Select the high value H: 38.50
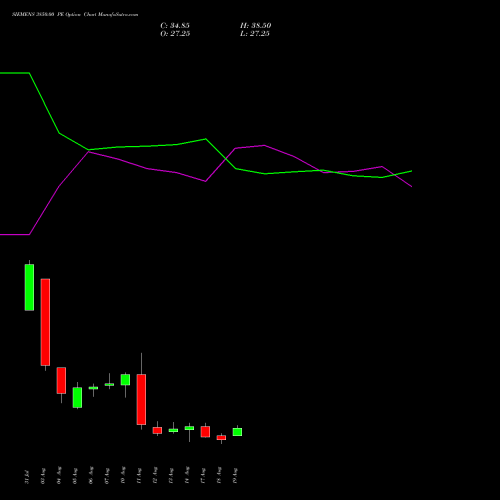This screenshot has width=500, height=500. 255,26
